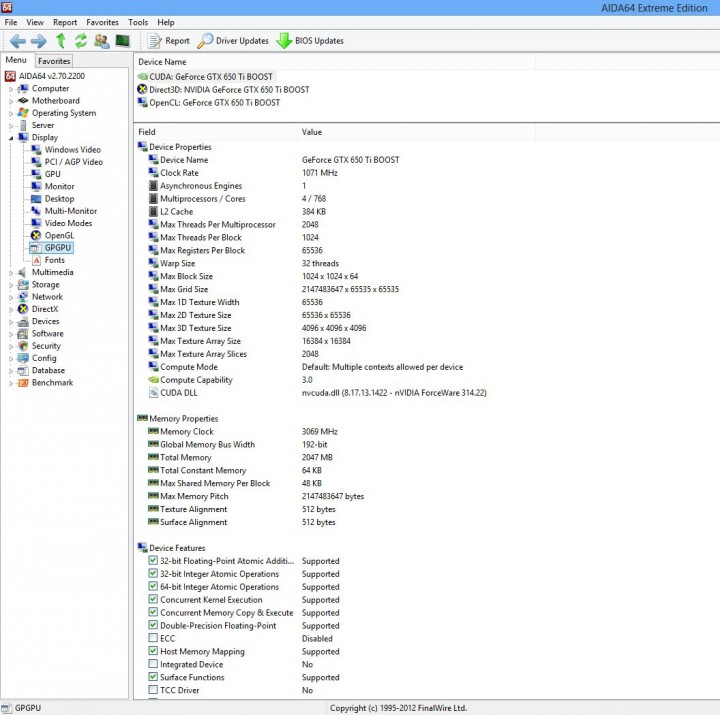Select the Operating System tree icon

pyautogui.click(x=23, y=113)
